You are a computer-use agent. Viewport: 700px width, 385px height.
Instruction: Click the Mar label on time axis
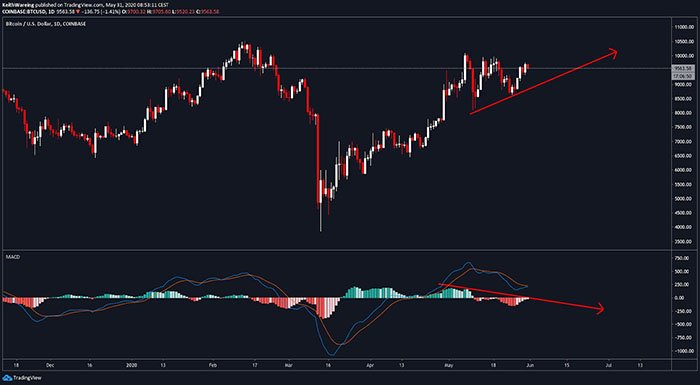[x=288, y=364]
